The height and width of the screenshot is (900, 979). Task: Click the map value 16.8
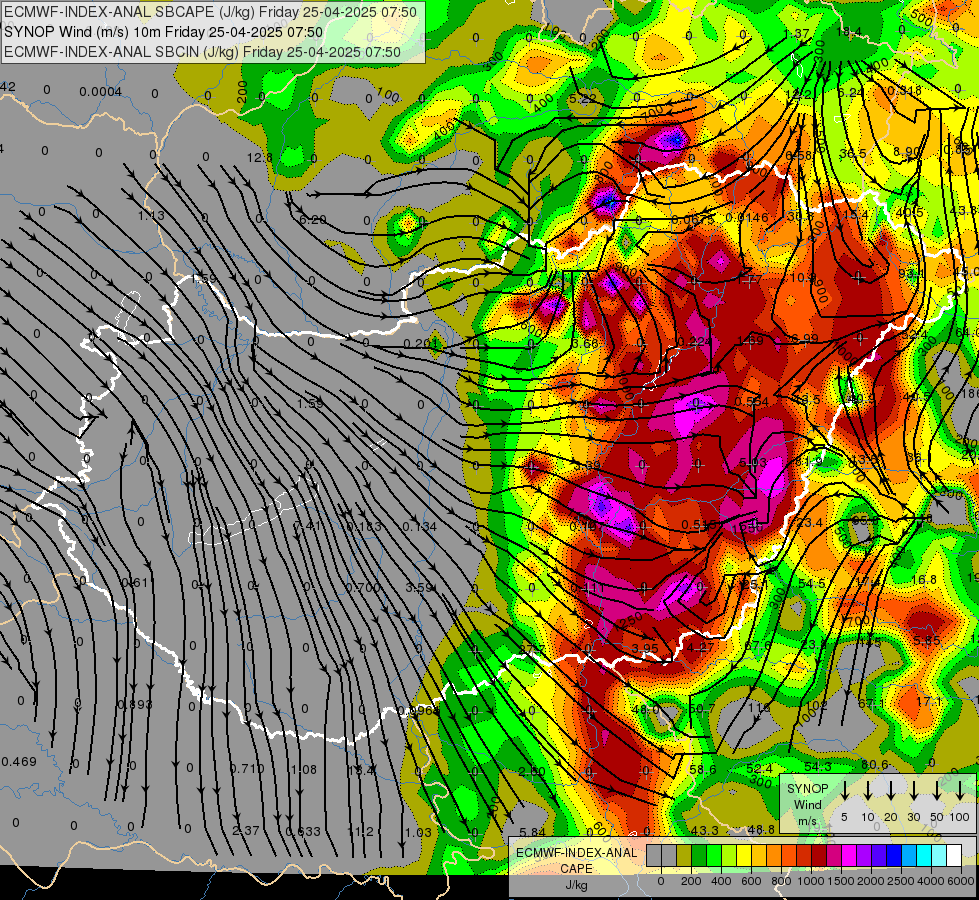pos(923,580)
